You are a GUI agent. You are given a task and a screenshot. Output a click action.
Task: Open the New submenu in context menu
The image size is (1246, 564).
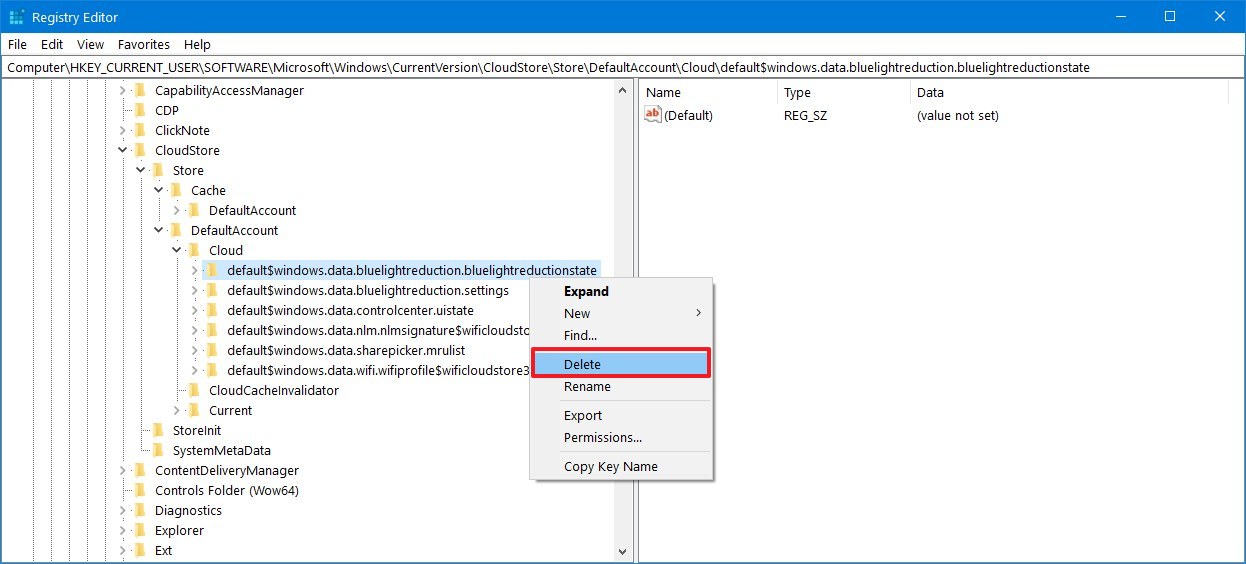tap(621, 313)
